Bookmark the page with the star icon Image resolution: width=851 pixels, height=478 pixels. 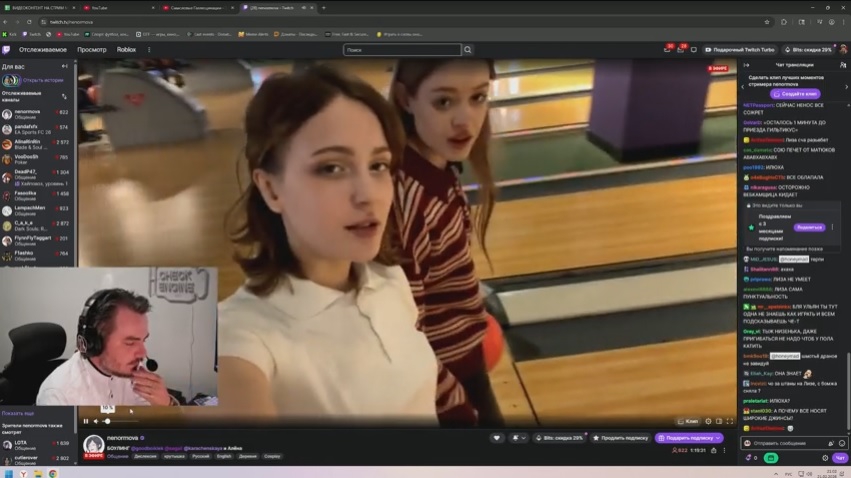point(767,22)
